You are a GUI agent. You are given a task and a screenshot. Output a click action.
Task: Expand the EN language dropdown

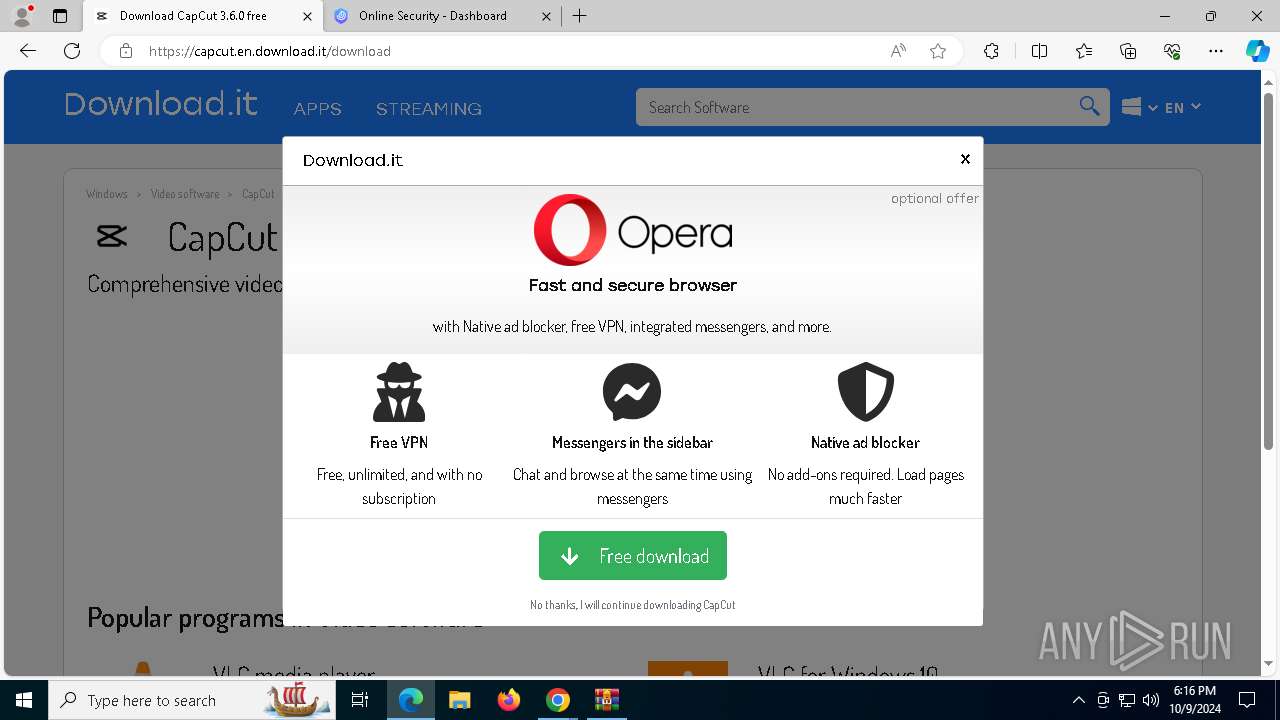tap(1182, 107)
